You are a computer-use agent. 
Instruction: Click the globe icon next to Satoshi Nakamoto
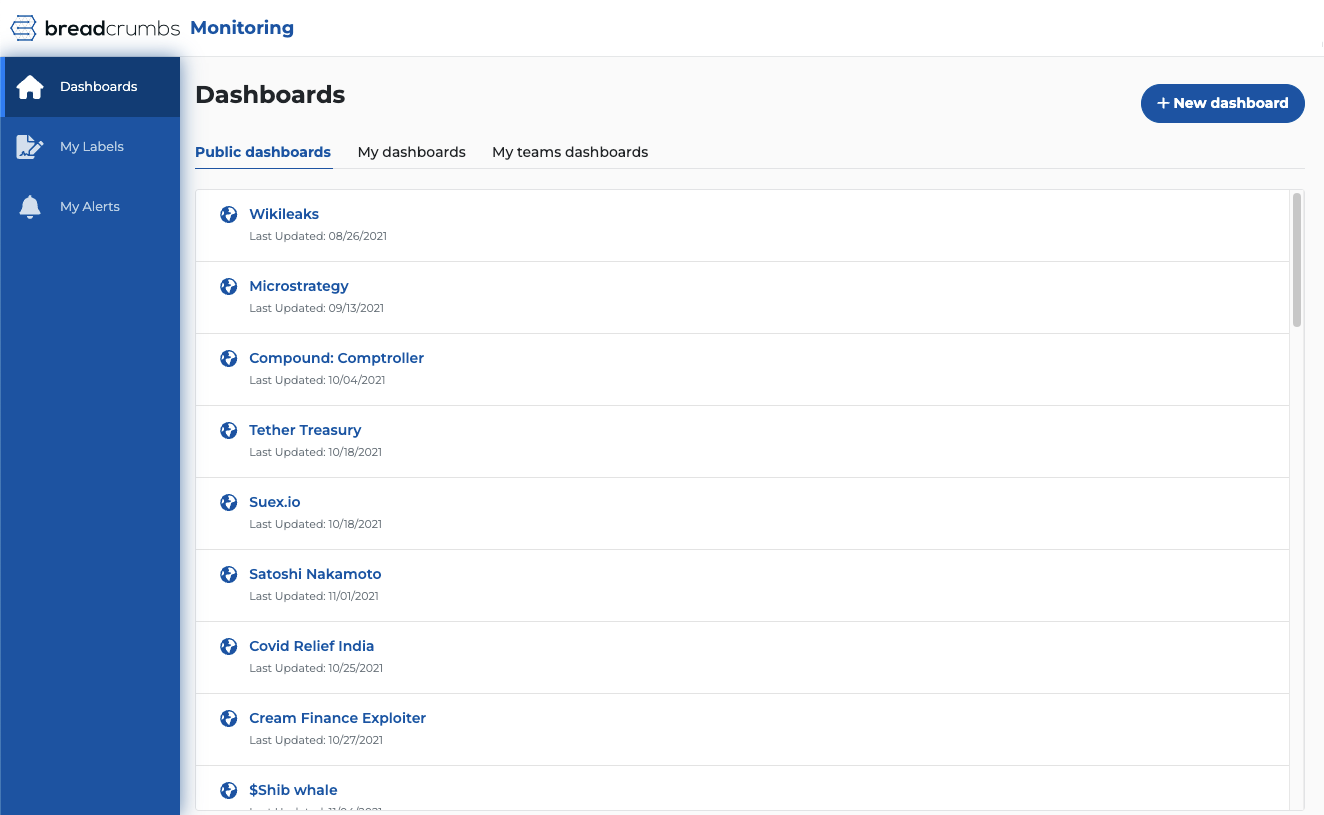(x=228, y=574)
